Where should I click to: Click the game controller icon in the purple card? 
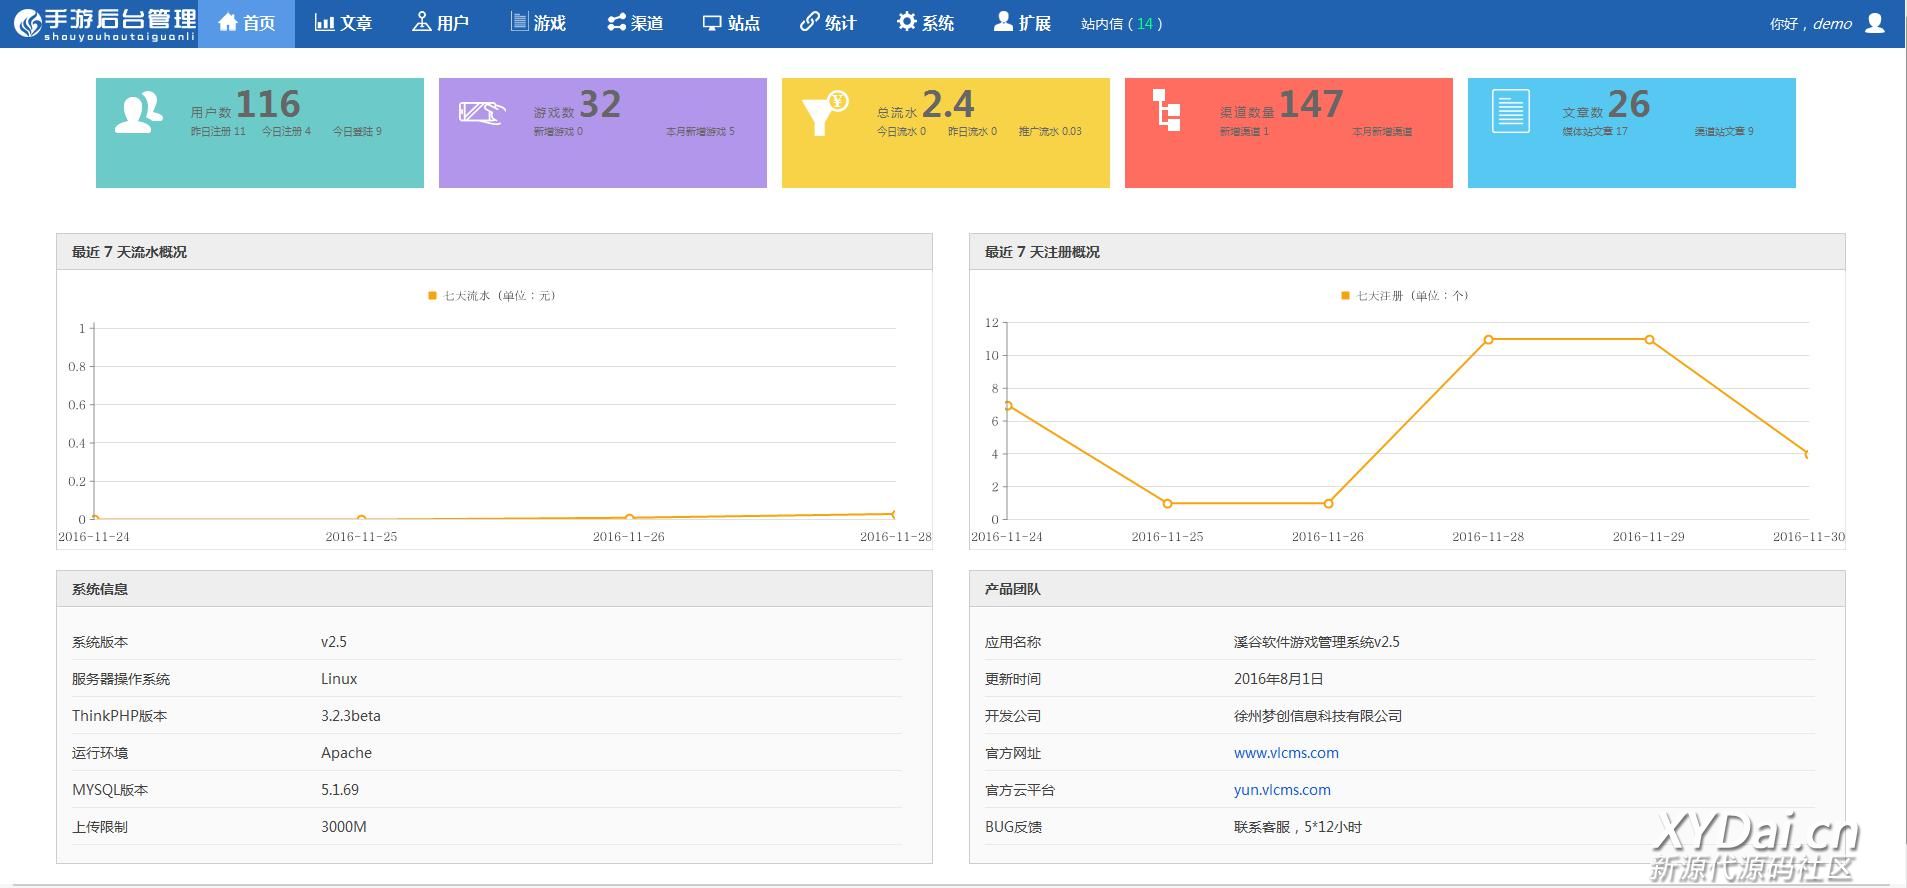coord(481,112)
